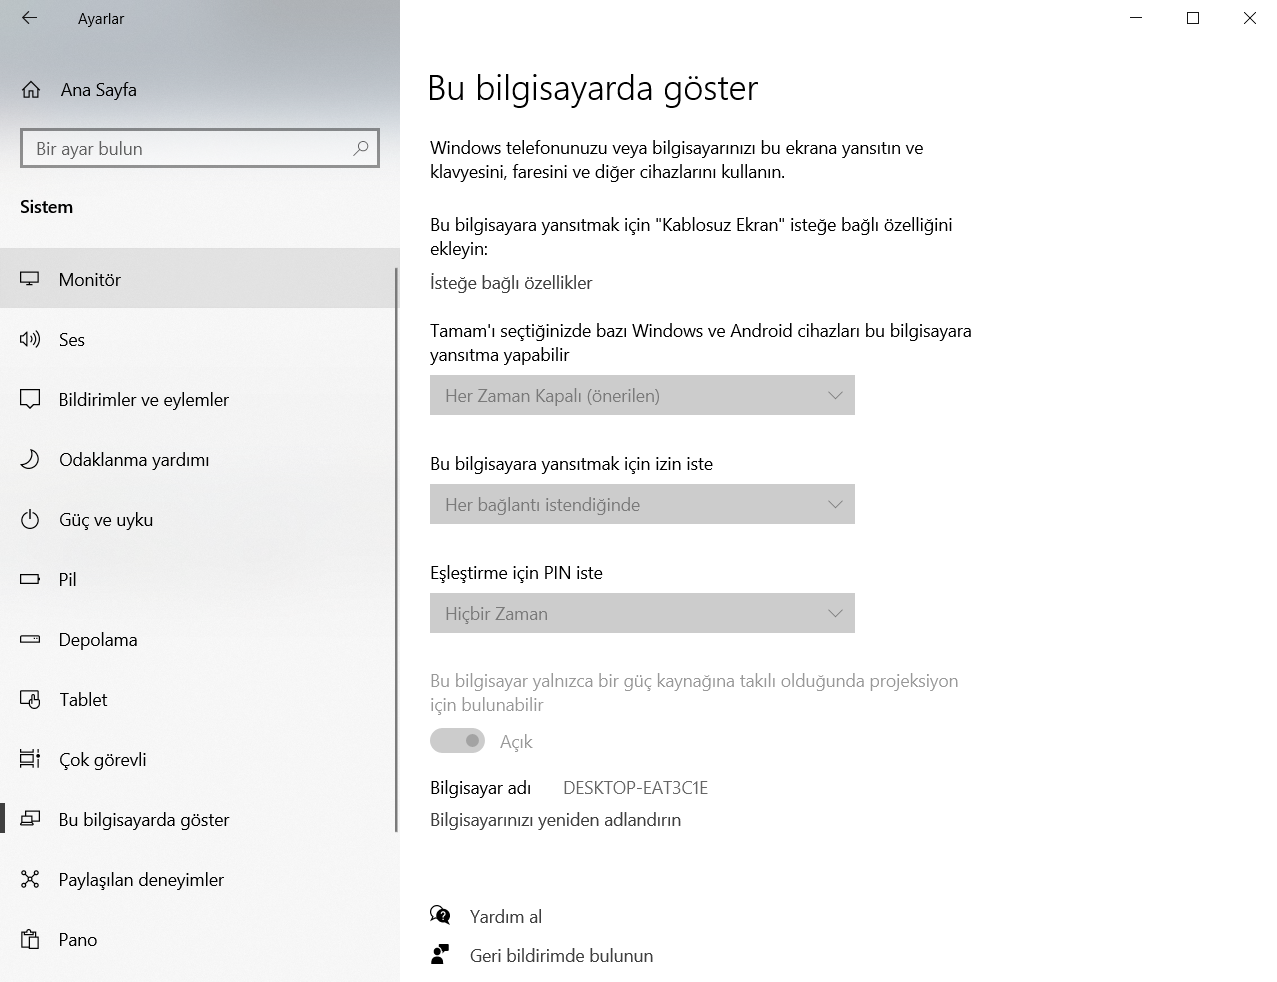Open the Hiçbir Zaman PIN dropdown
This screenshot has height=982, width=1277.
642,613
